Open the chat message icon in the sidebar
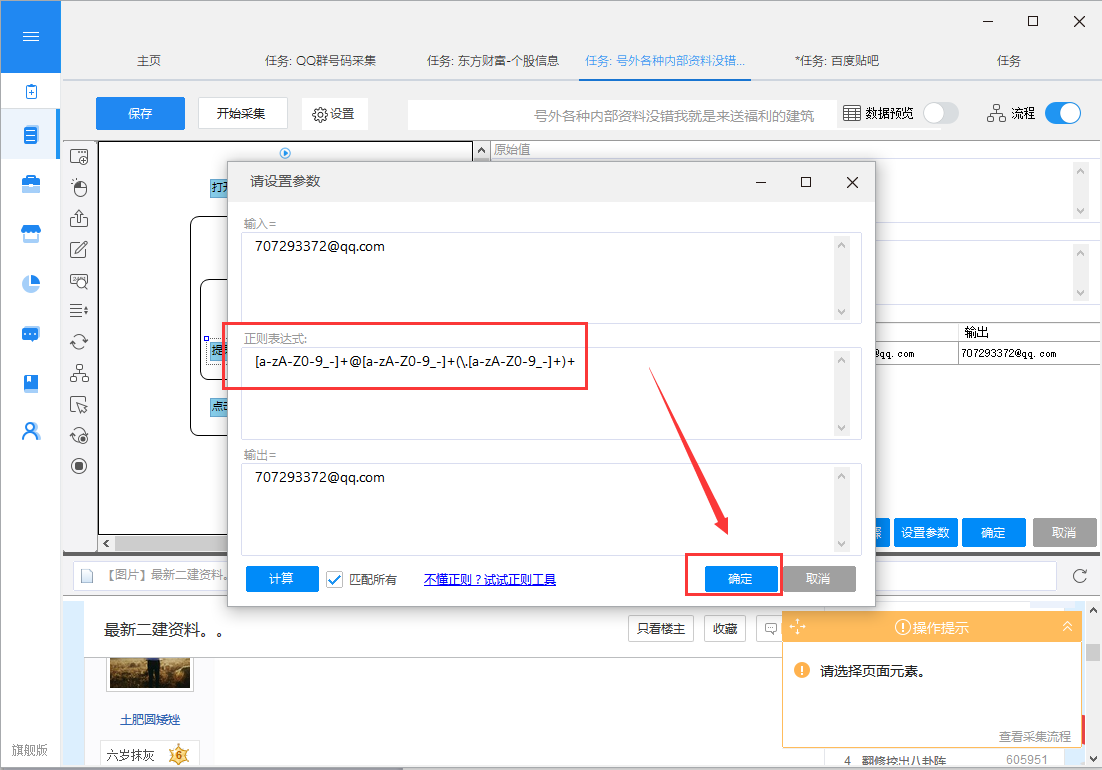This screenshot has height=770, width=1102. click(30, 334)
